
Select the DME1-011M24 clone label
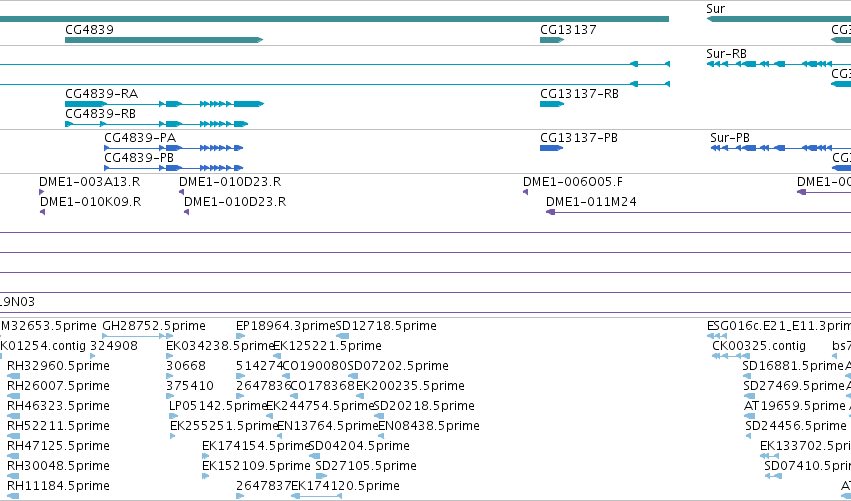[591, 202]
